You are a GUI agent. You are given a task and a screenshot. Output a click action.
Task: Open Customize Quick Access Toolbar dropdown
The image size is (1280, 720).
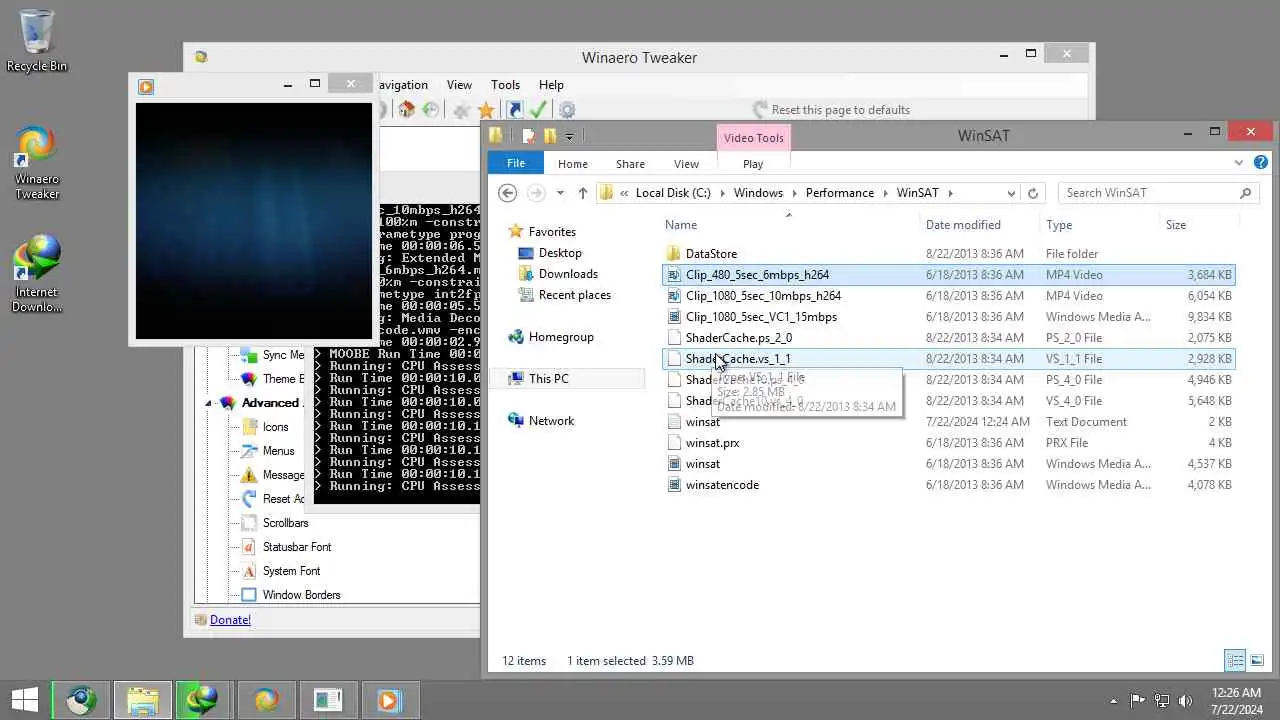[x=569, y=137]
